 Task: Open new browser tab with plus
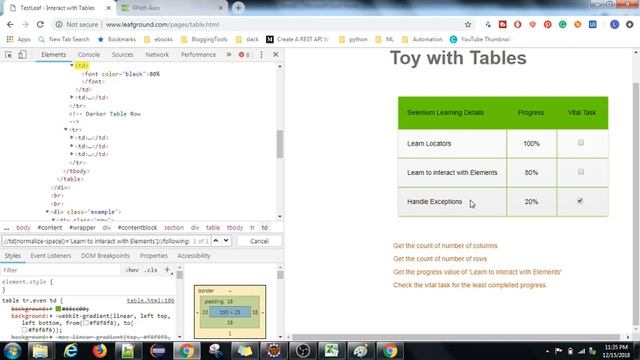pyautogui.click(x=238, y=8)
